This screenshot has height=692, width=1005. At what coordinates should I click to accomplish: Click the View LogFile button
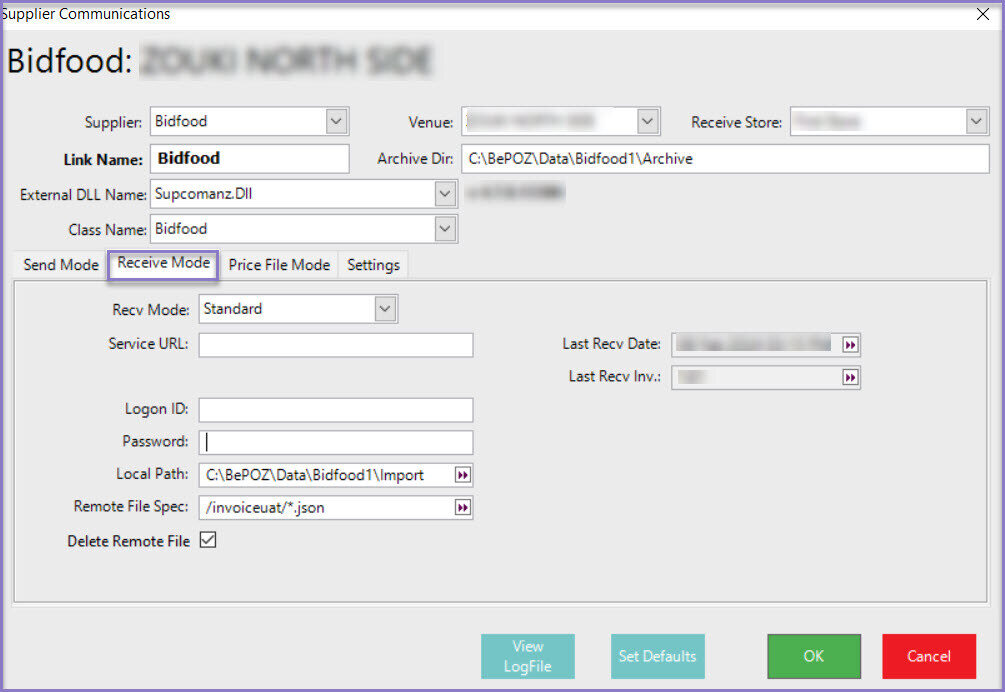(x=527, y=656)
